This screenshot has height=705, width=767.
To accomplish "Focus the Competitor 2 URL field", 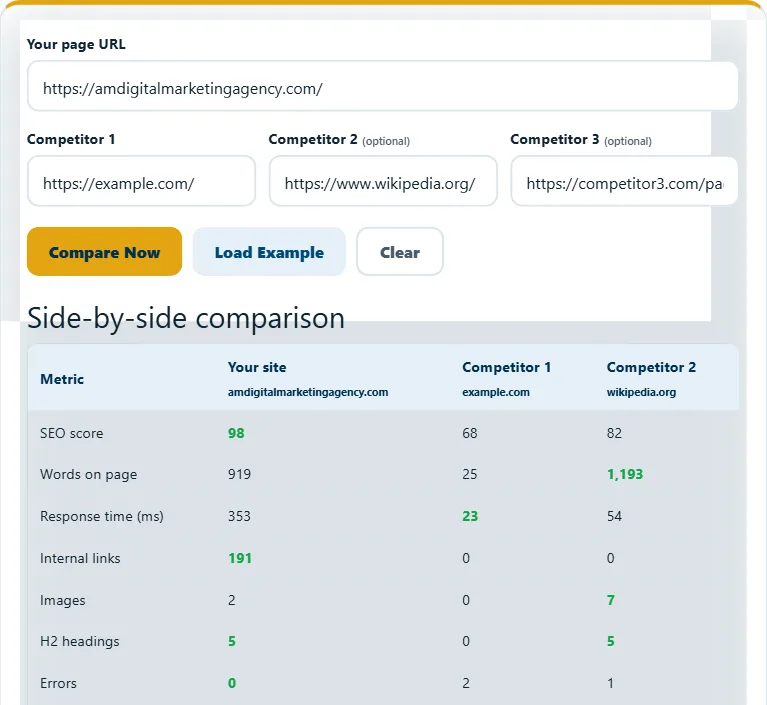I will pyautogui.click(x=383, y=181).
